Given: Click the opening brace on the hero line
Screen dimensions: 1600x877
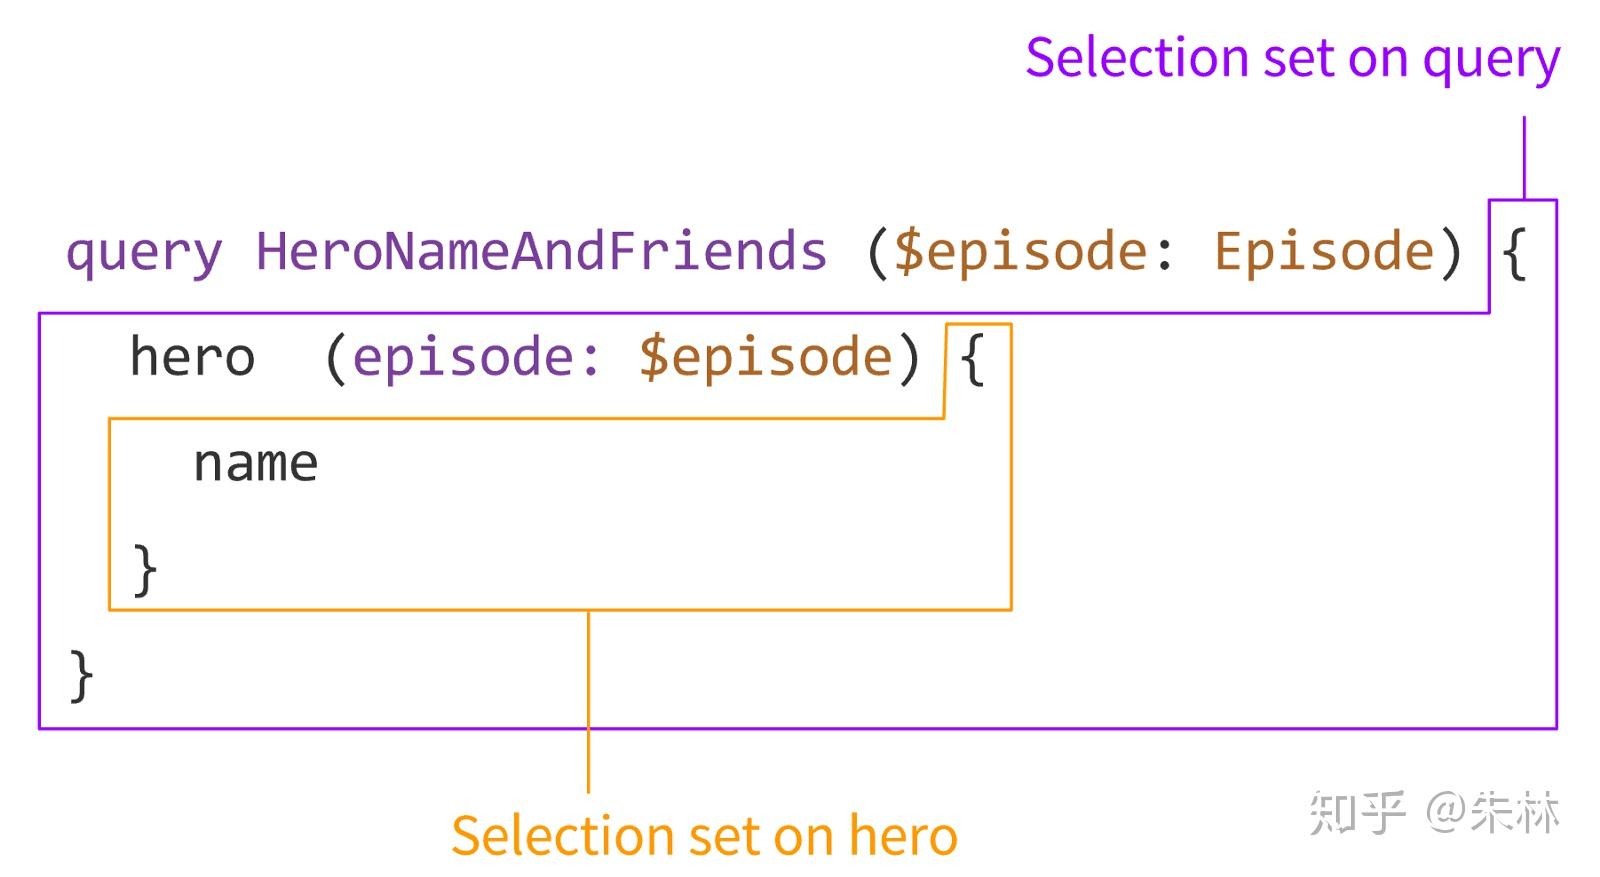Looking at the screenshot, I should tap(972, 358).
